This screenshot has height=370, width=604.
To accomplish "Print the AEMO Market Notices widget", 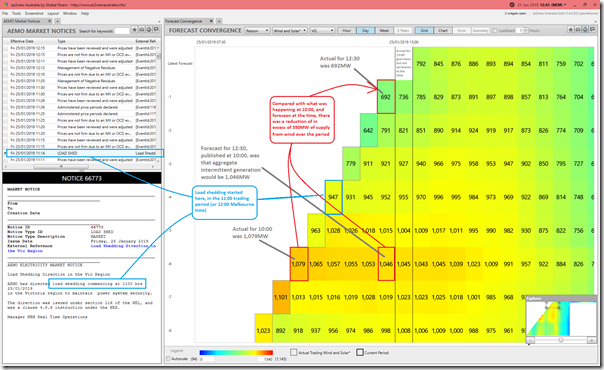I will pos(149,30).
